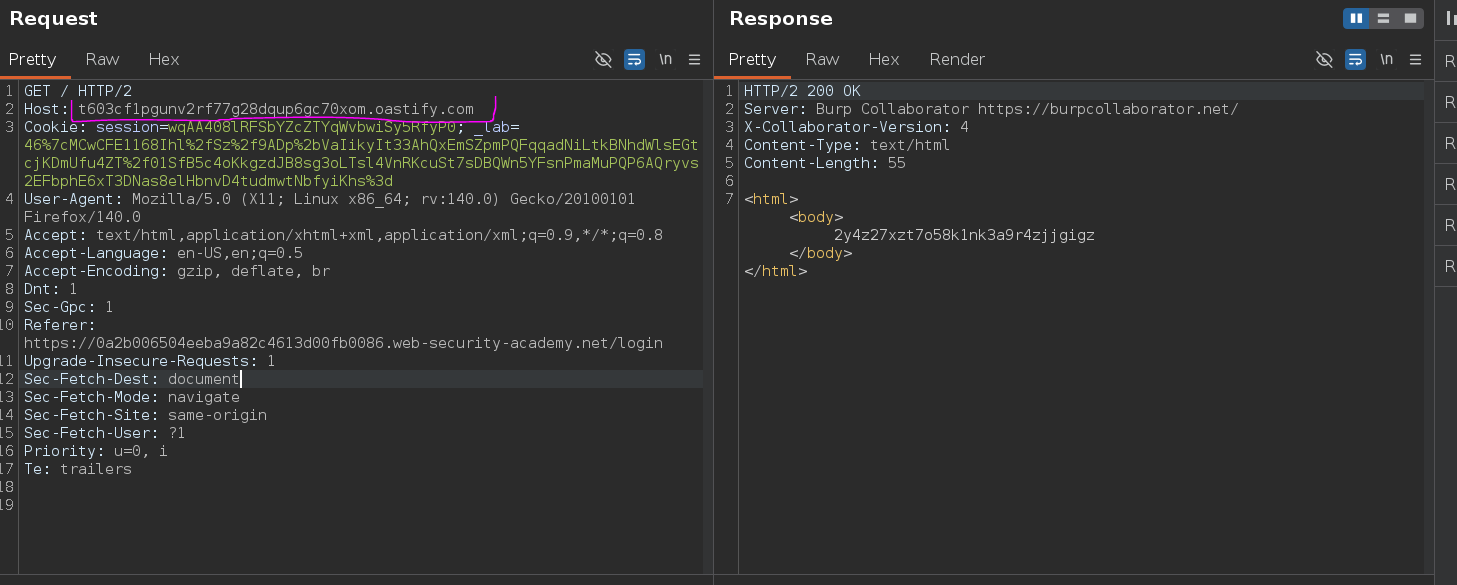Viewport: 1457px width, 585px height.
Task: Click the opening <body> tag in response
Action: pyautogui.click(x=816, y=217)
